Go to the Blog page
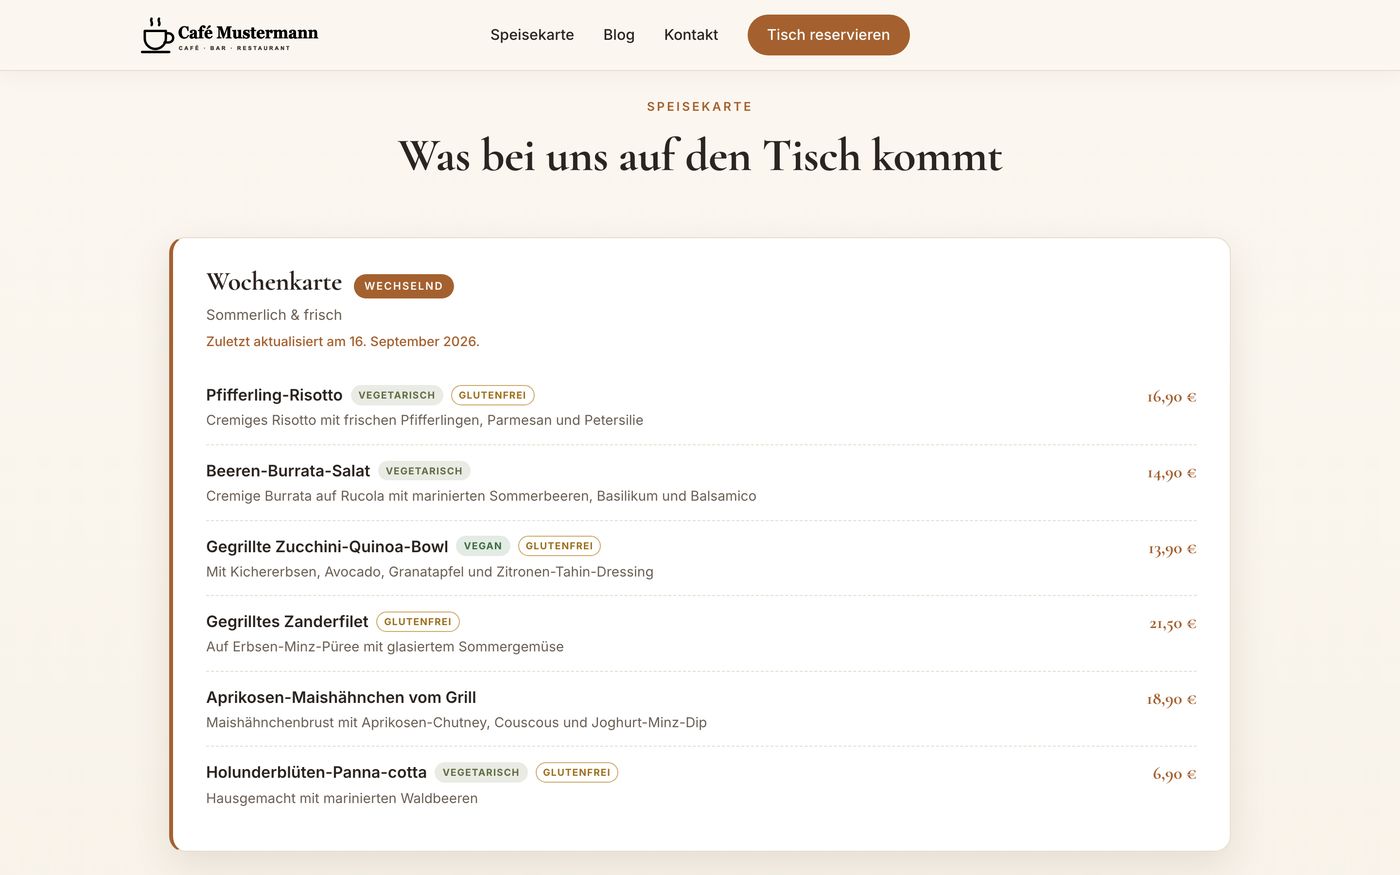1400x875 pixels. [619, 35]
